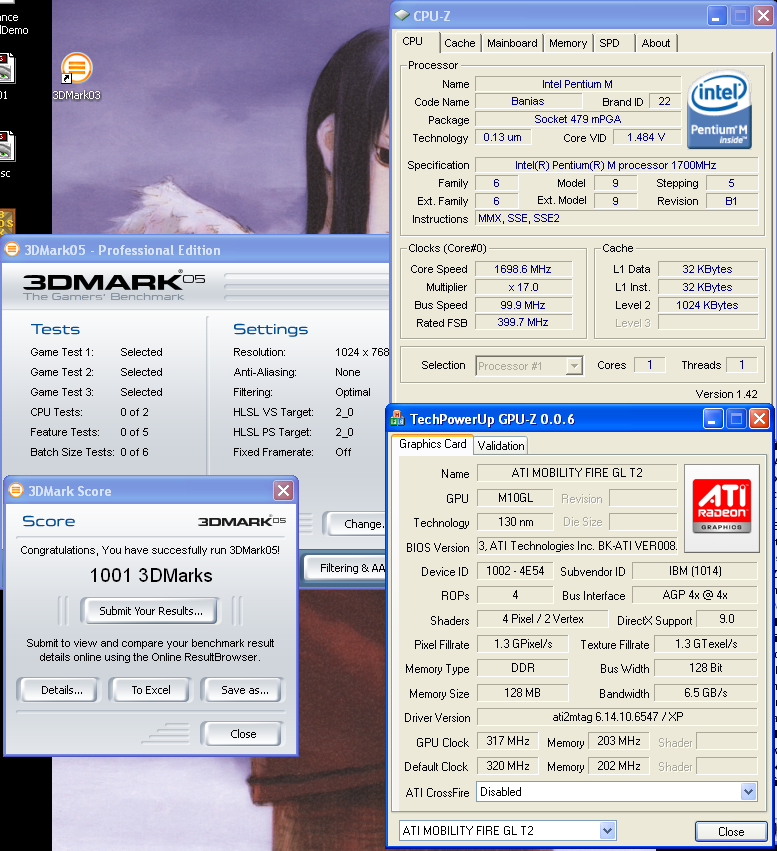Image resolution: width=777 pixels, height=851 pixels.
Task: Click the Multiplier value x 17.0
Action: (523, 287)
